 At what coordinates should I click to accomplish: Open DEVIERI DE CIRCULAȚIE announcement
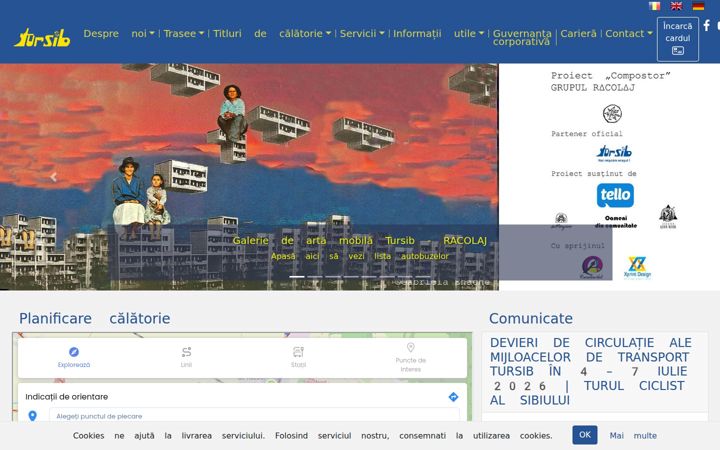(591, 371)
